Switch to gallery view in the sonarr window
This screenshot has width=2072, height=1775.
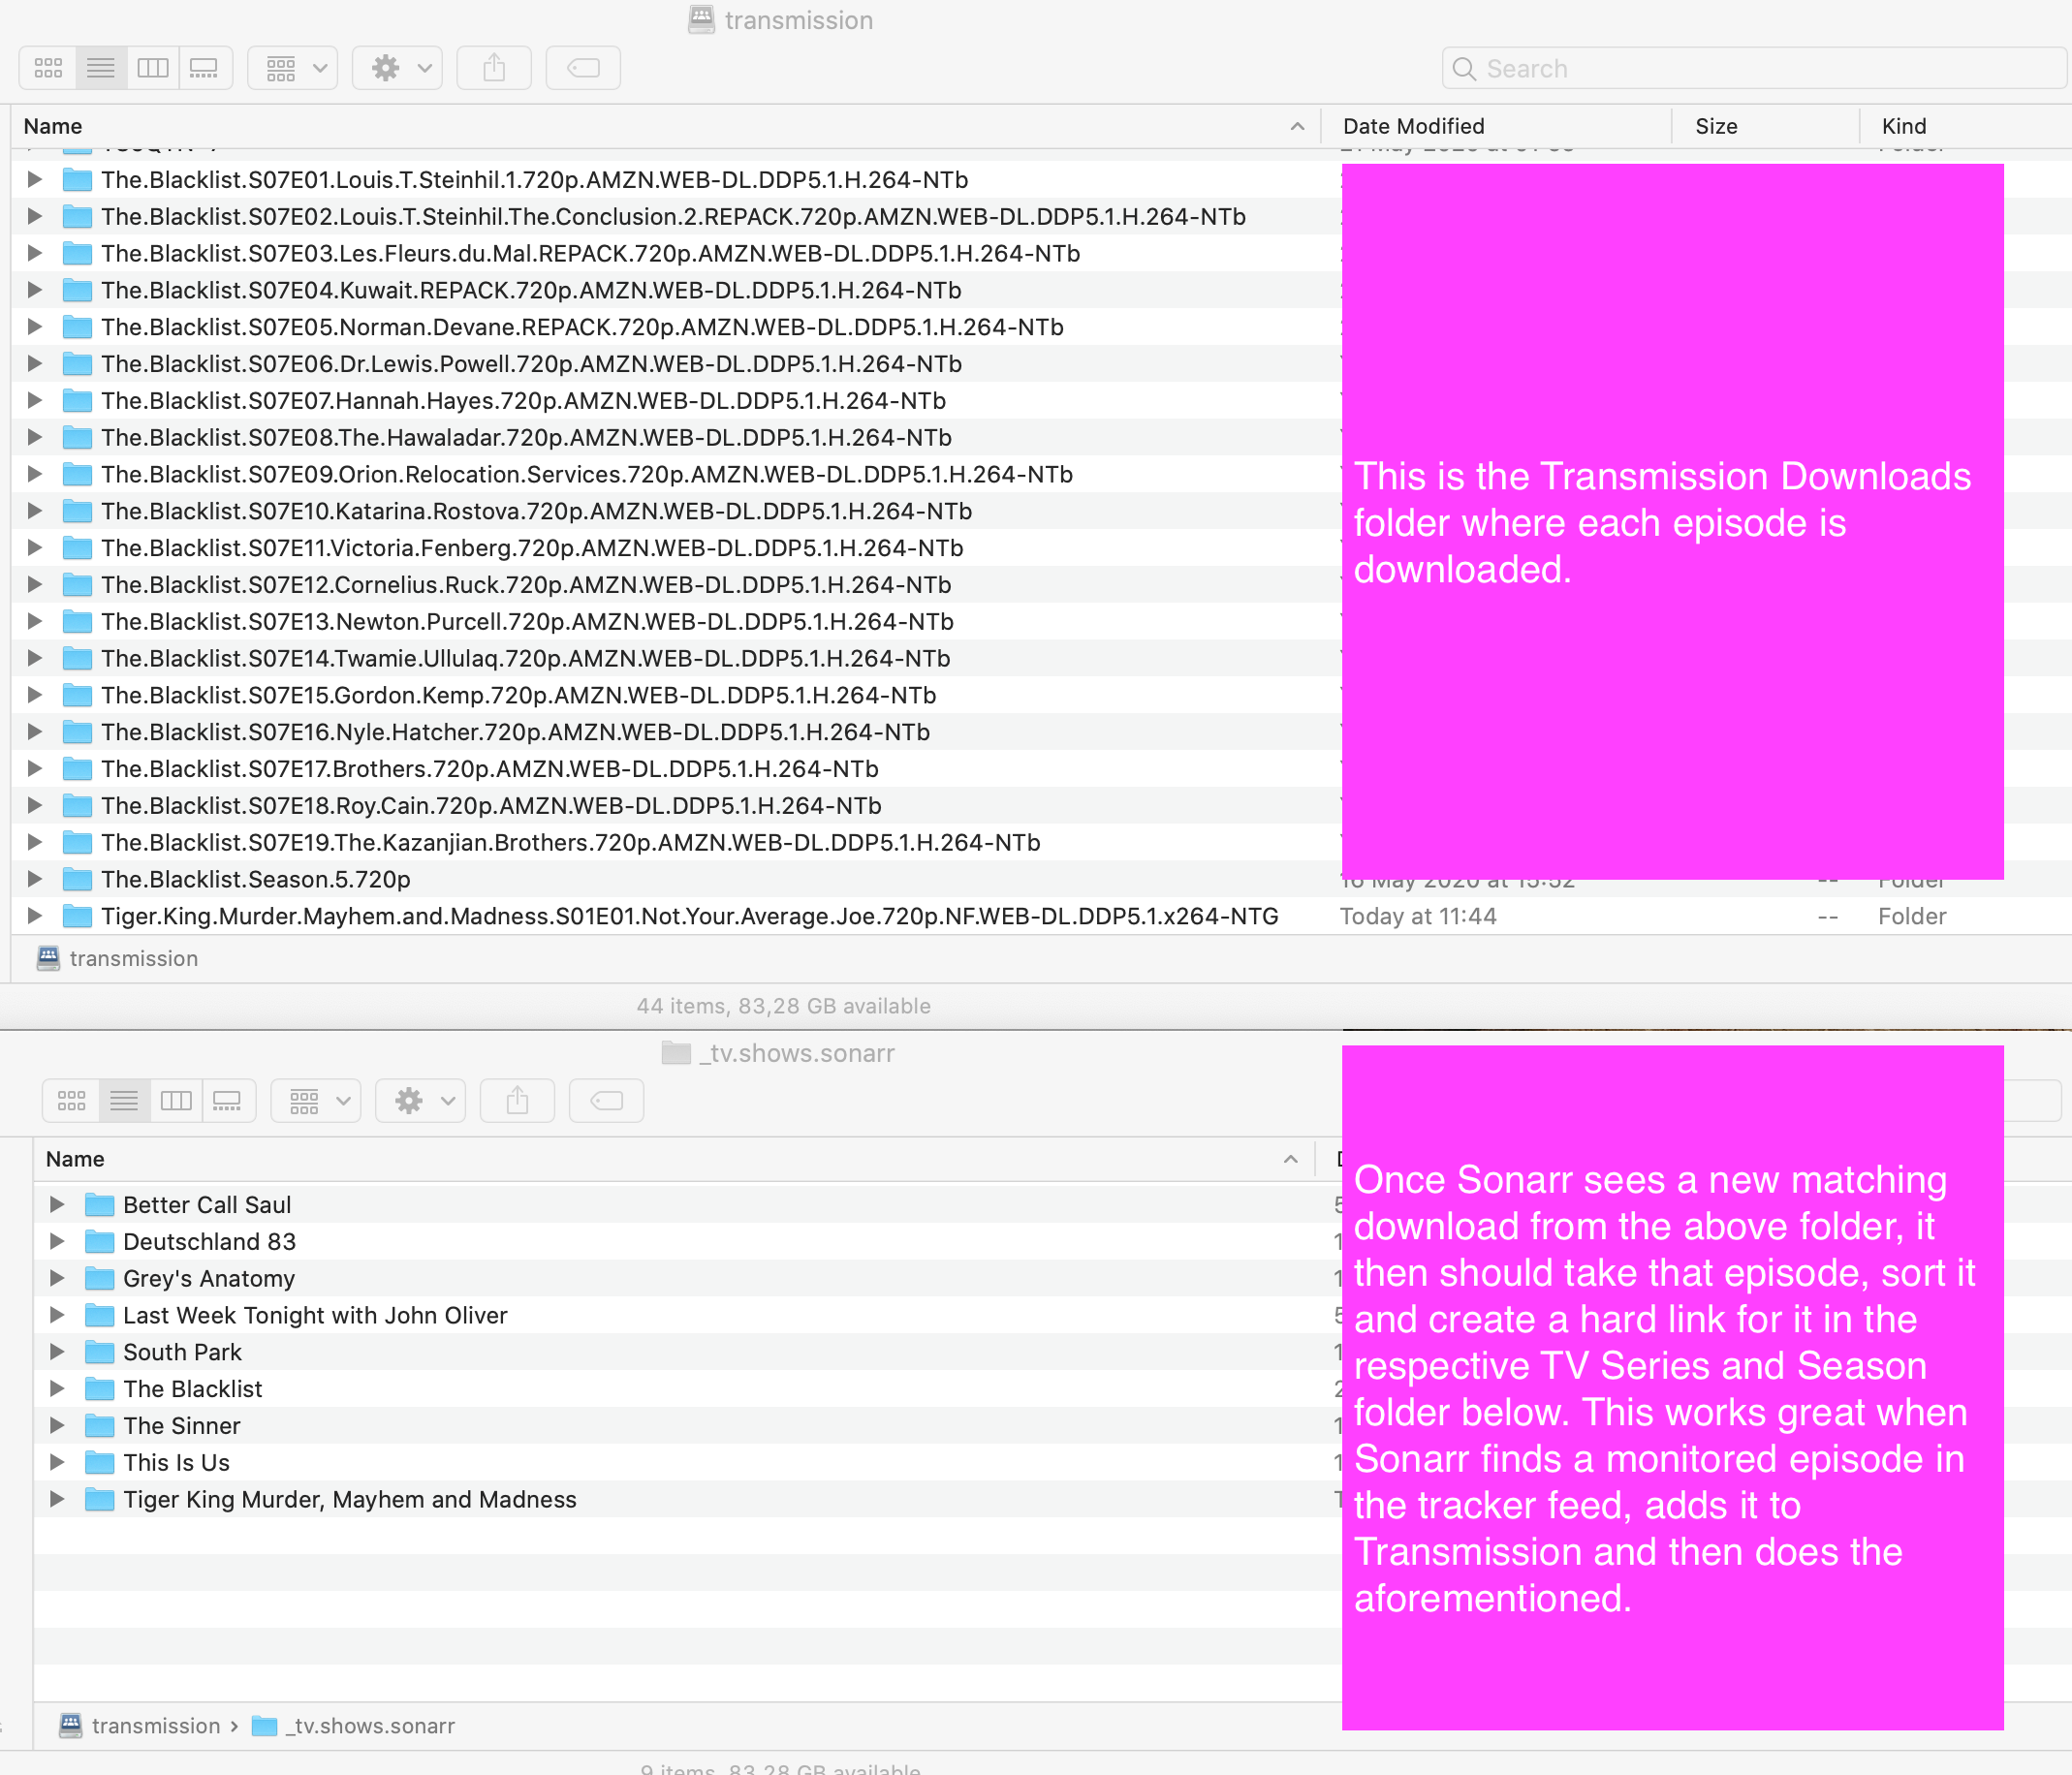[x=228, y=1100]
